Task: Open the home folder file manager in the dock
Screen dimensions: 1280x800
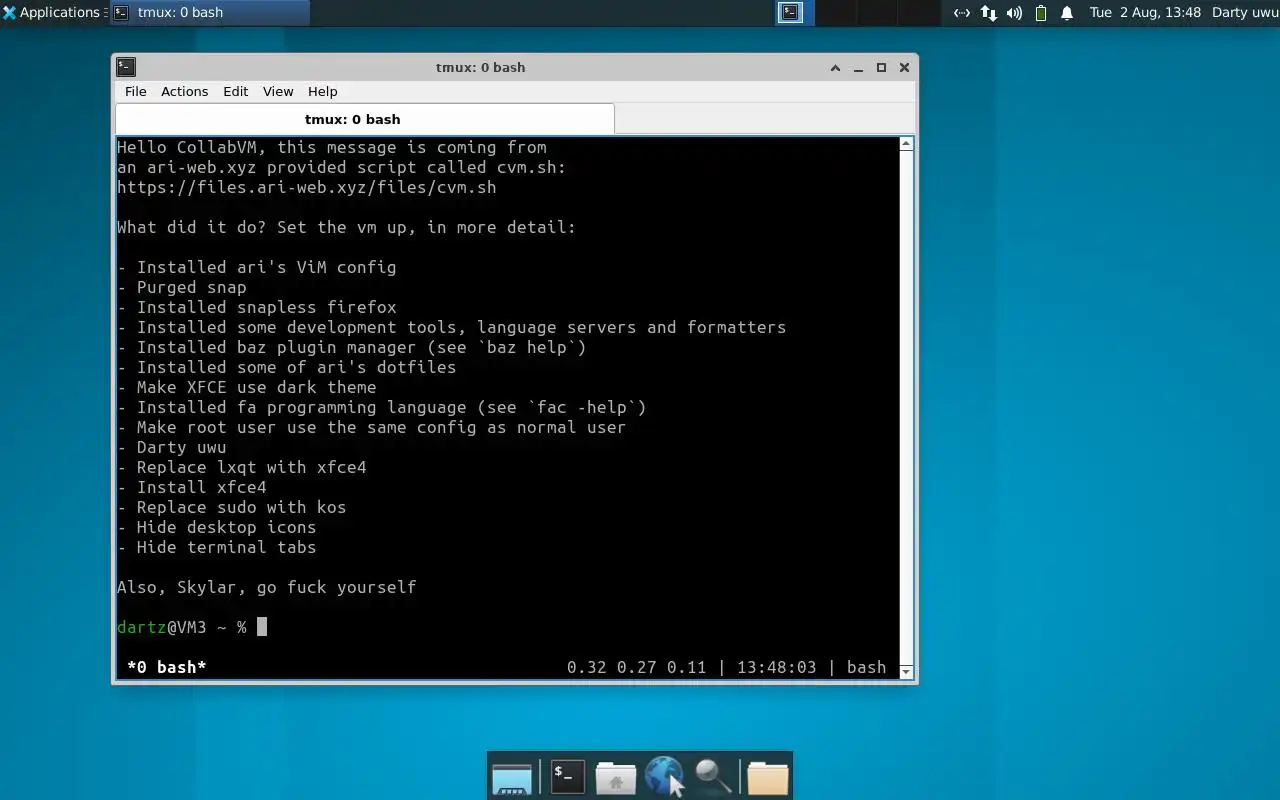Action: click(x=616, y=777)
